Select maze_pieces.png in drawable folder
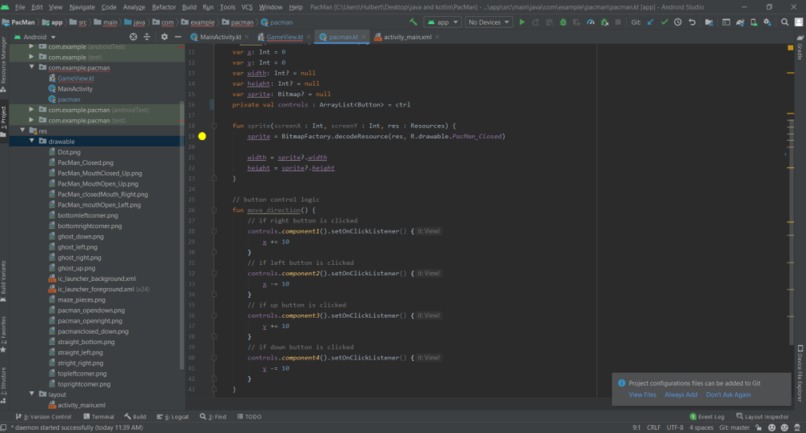Screen dimensions: 806x433 [x=81, y=299]
